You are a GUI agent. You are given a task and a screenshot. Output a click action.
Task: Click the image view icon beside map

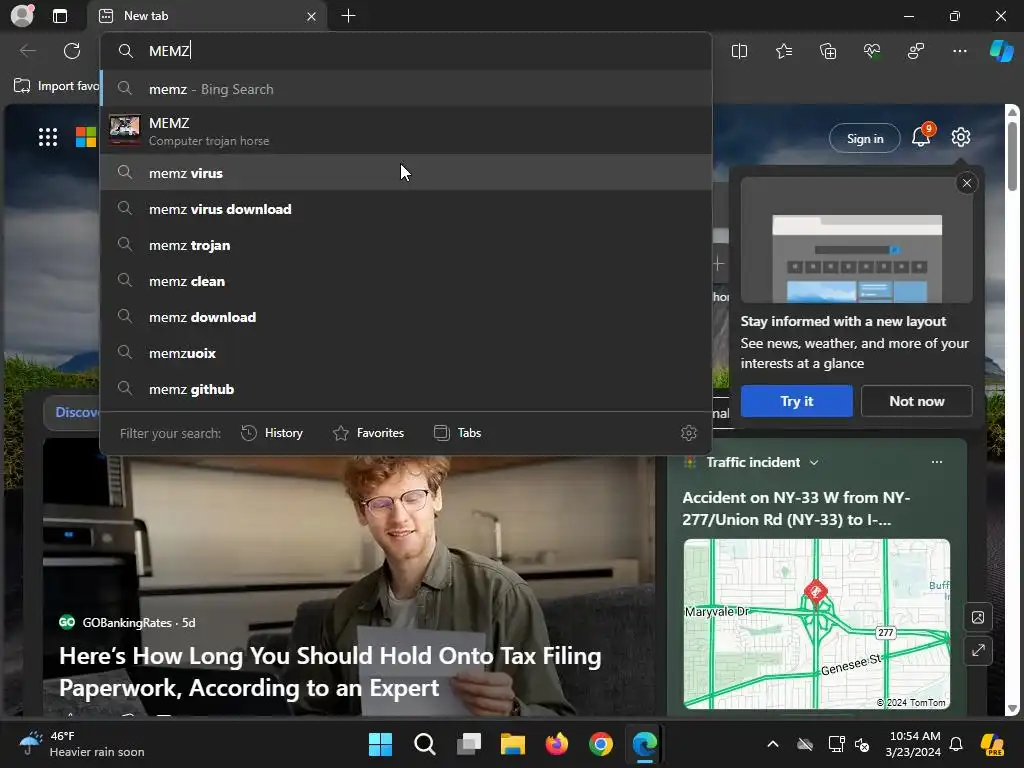coord(978,617)
